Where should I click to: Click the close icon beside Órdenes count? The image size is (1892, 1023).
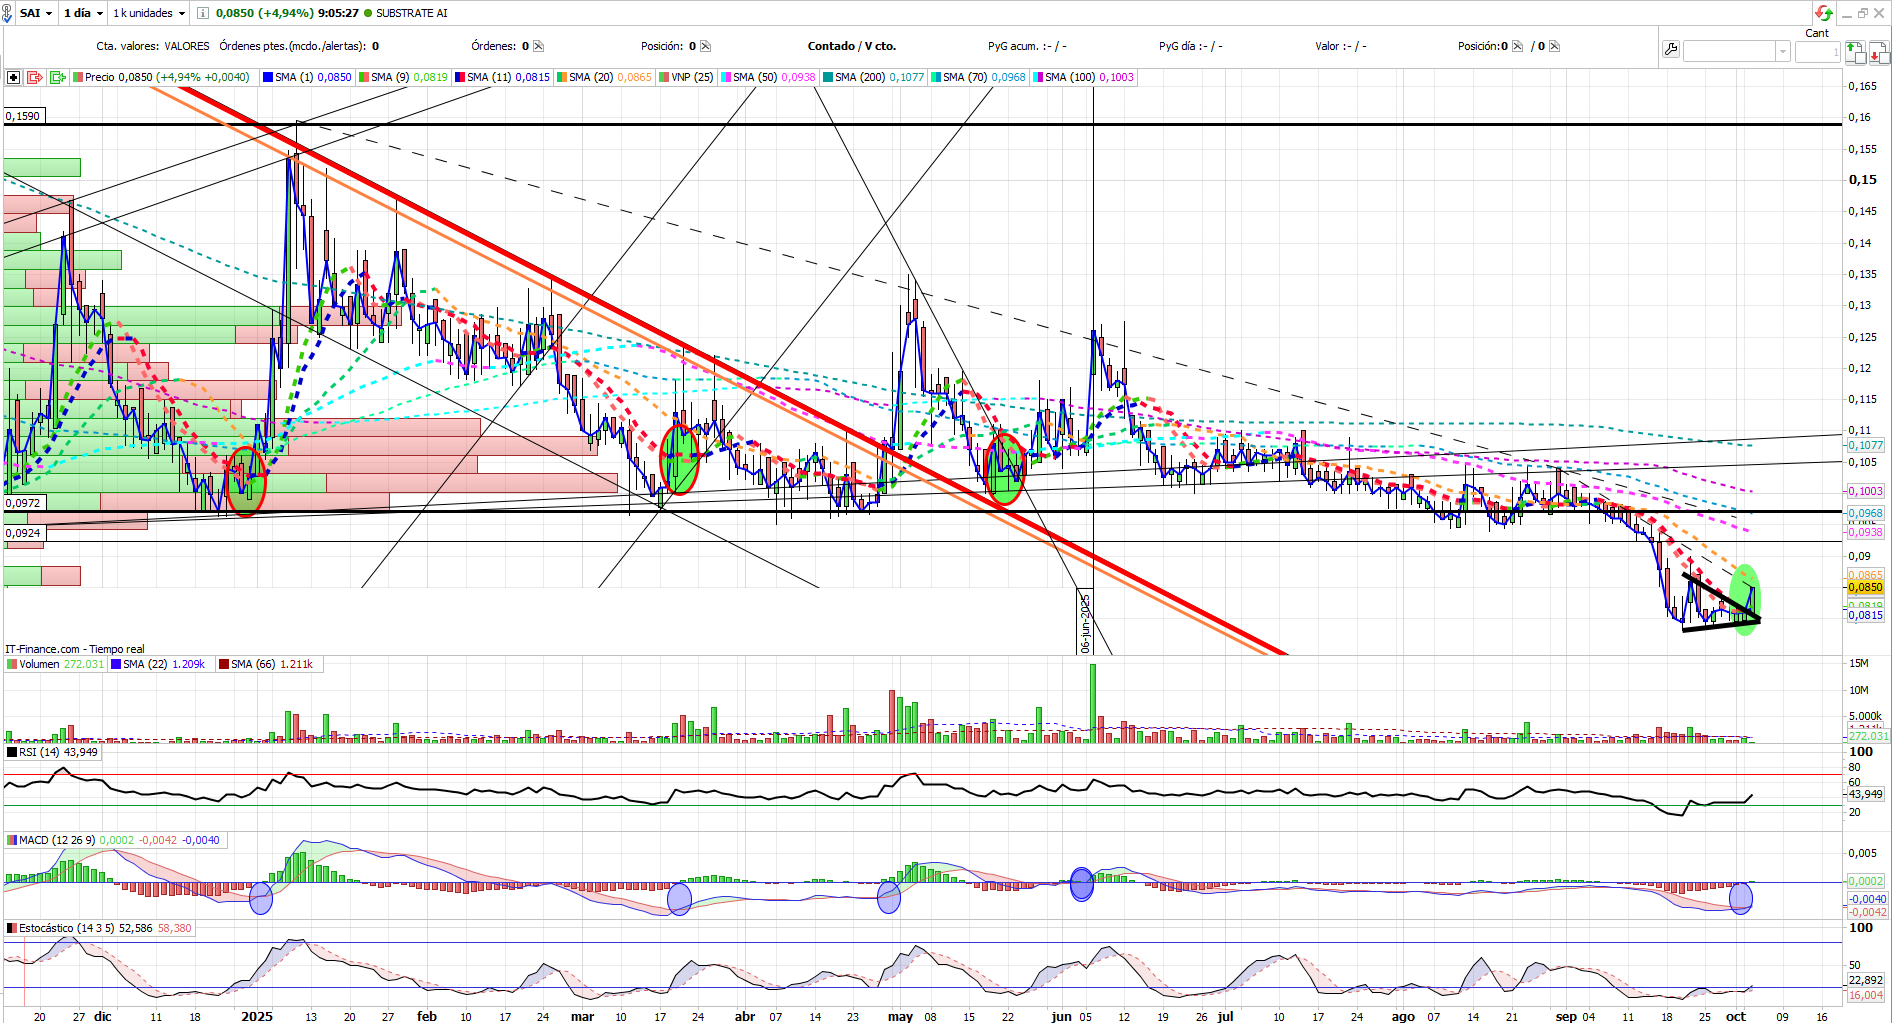pyautogui.click(x=539, y=46)
